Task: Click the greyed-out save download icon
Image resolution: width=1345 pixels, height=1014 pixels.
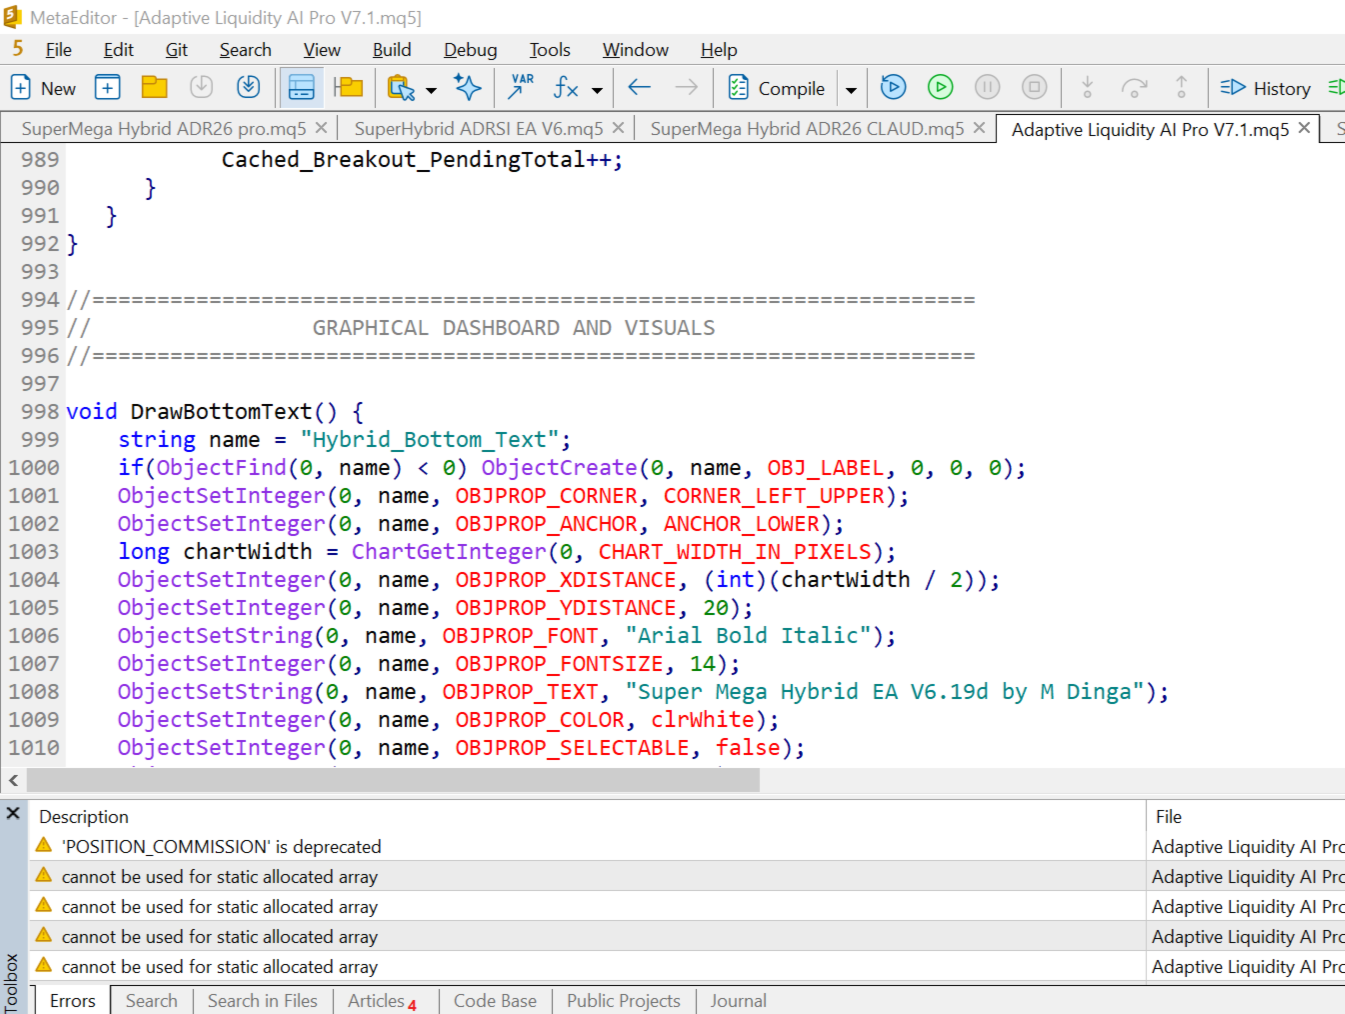Action: [x=201, y=88]
